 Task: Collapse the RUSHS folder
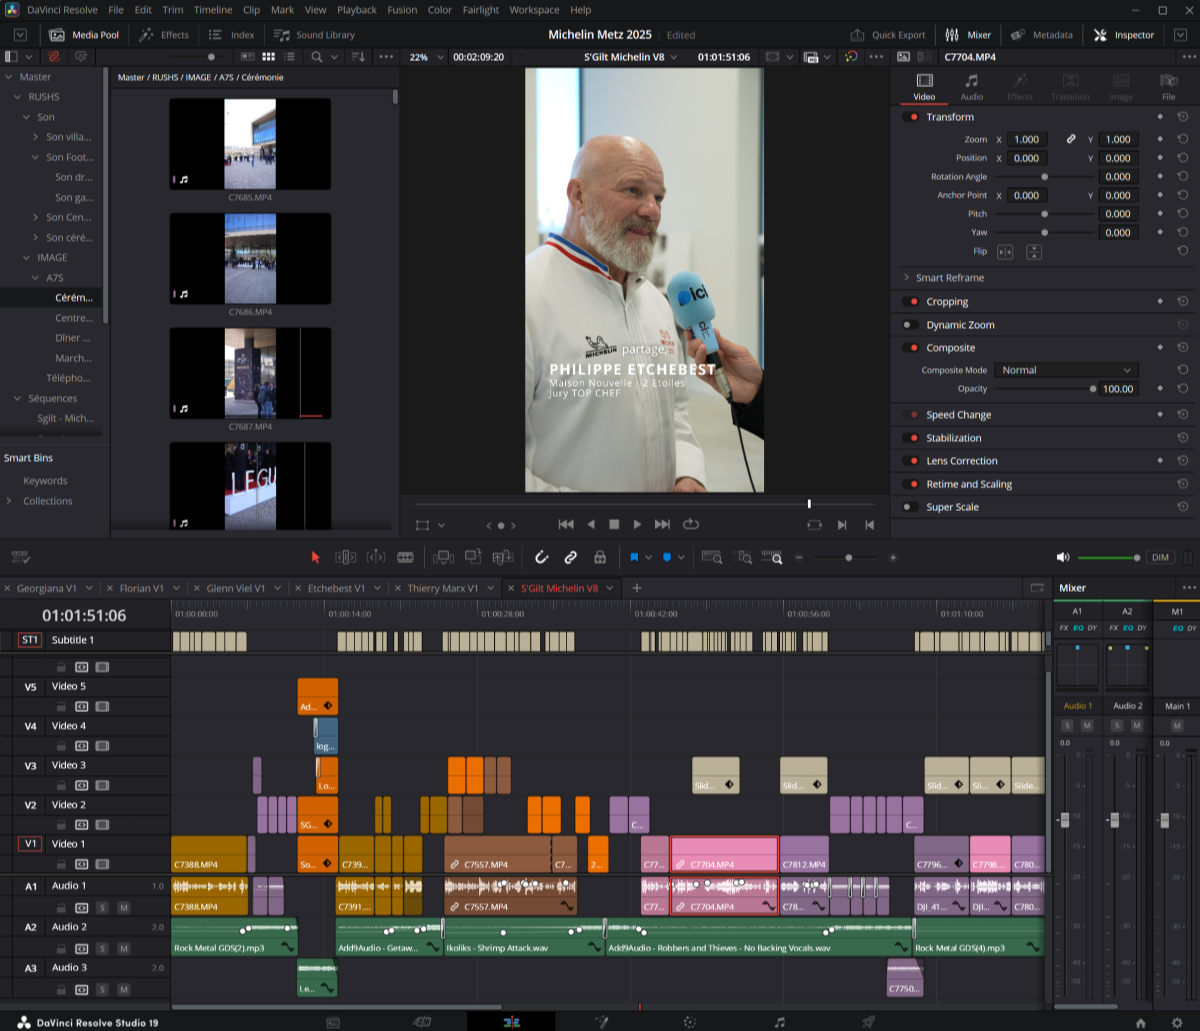tap(18, 97)
